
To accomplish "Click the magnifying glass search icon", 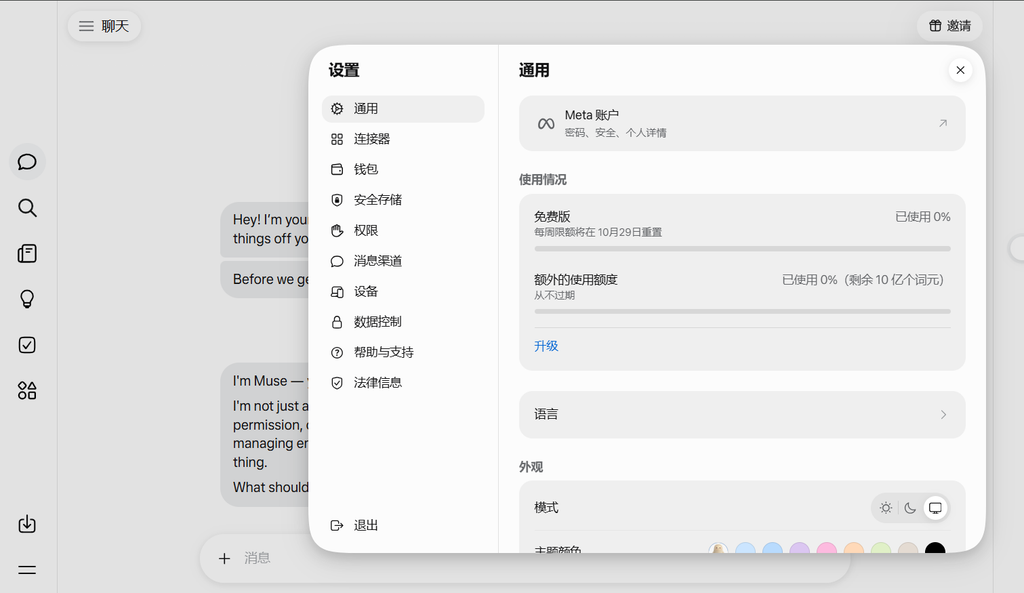I will tap(27, 208).
